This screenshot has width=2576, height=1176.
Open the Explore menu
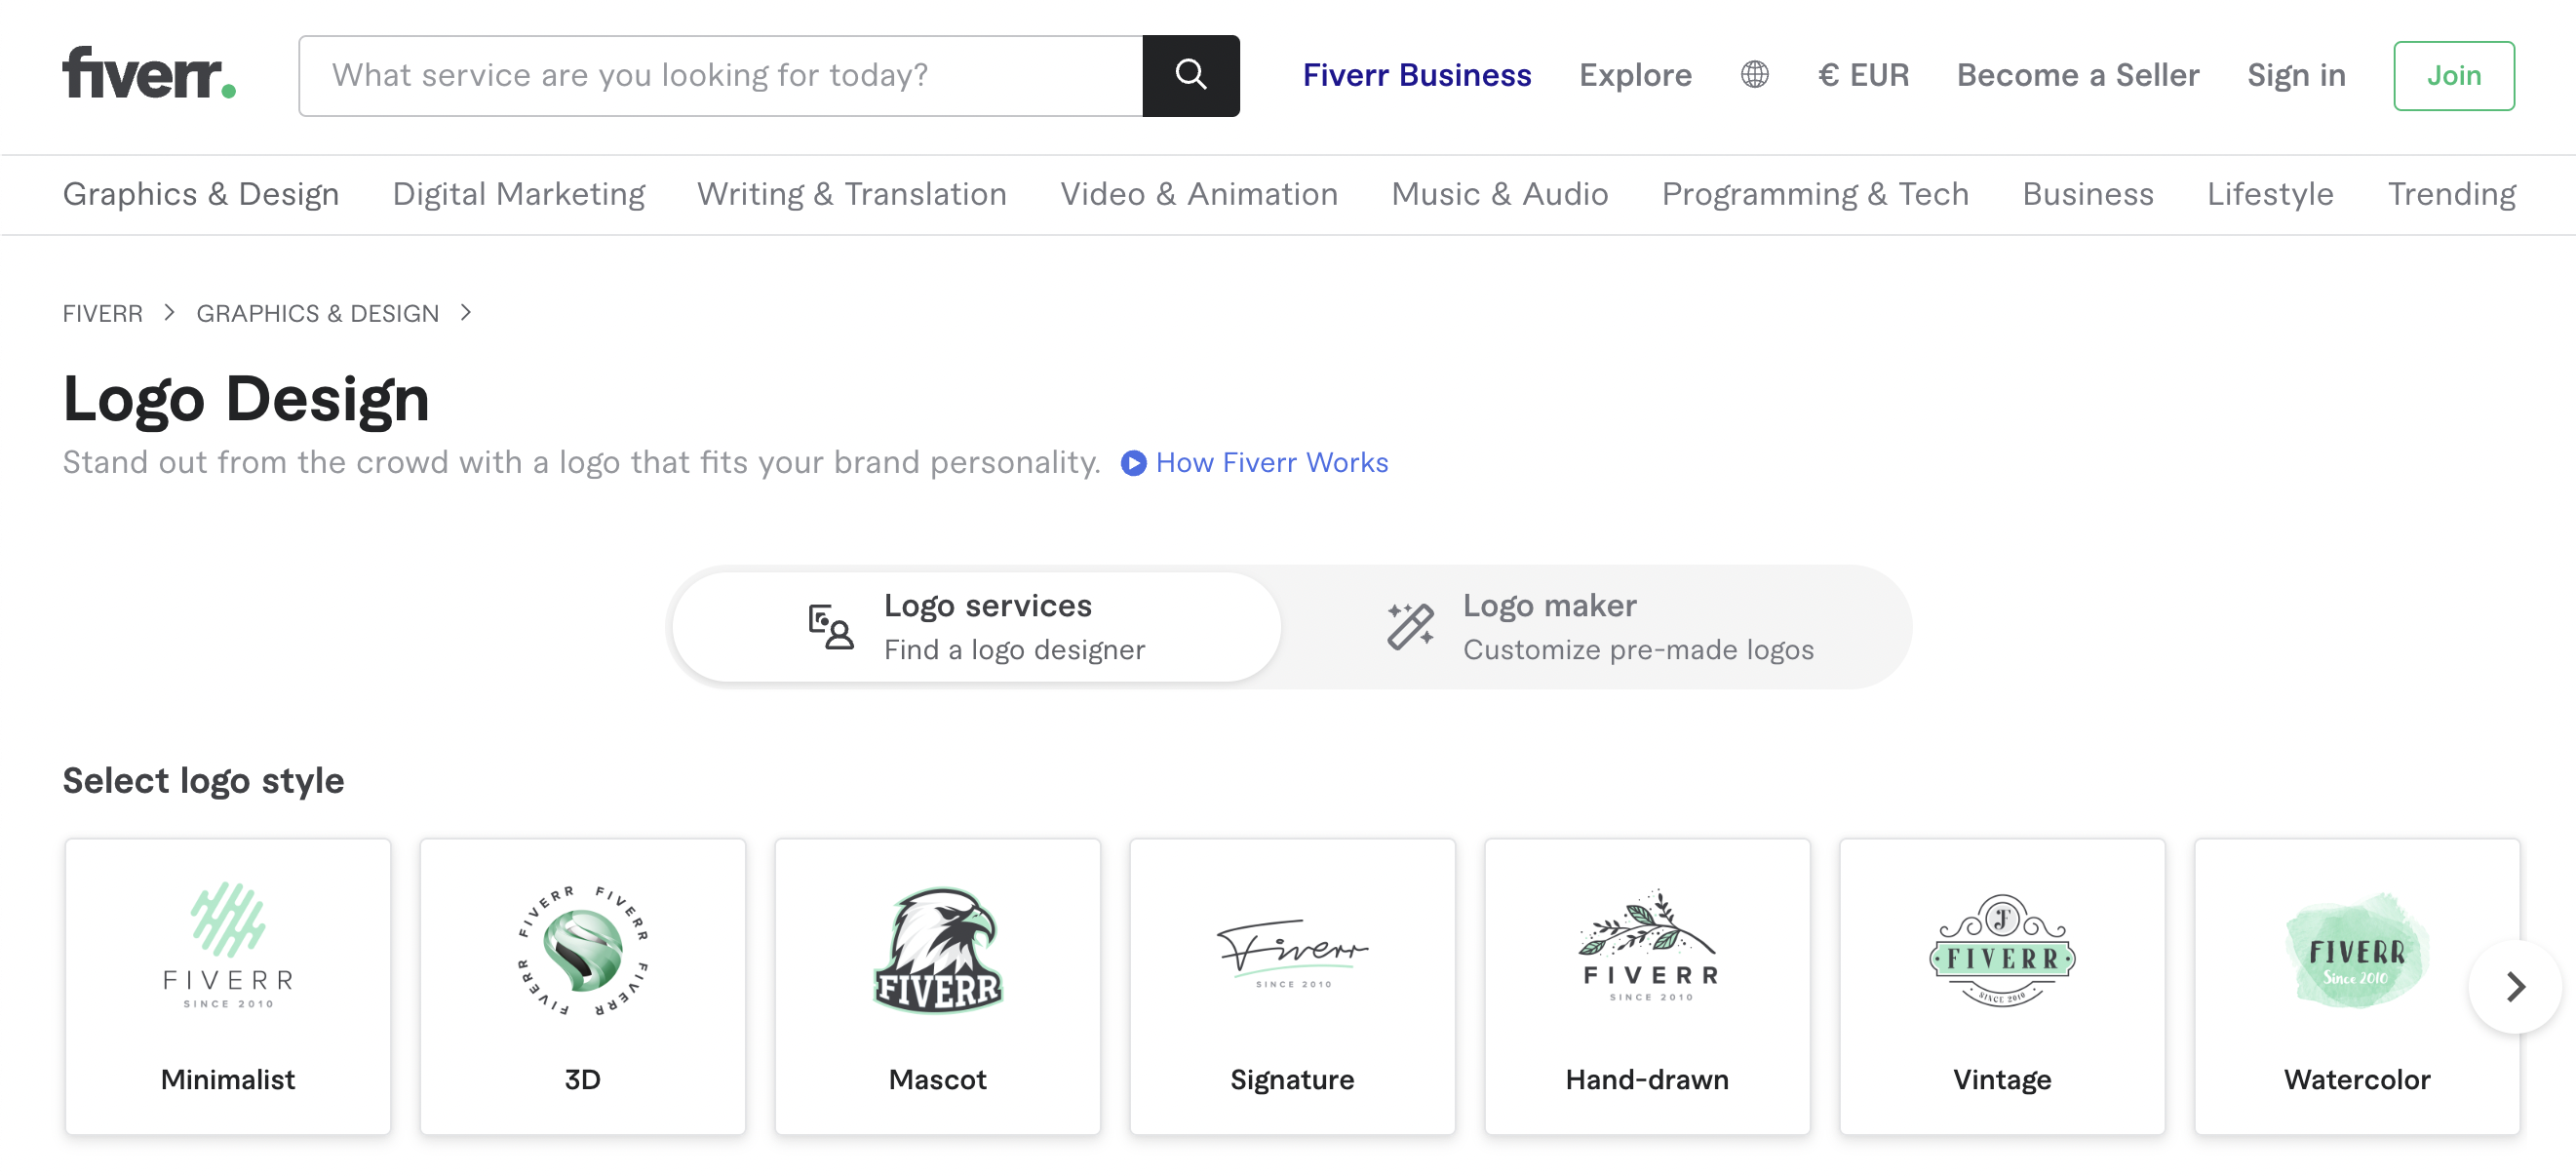tap(1635, 75)
